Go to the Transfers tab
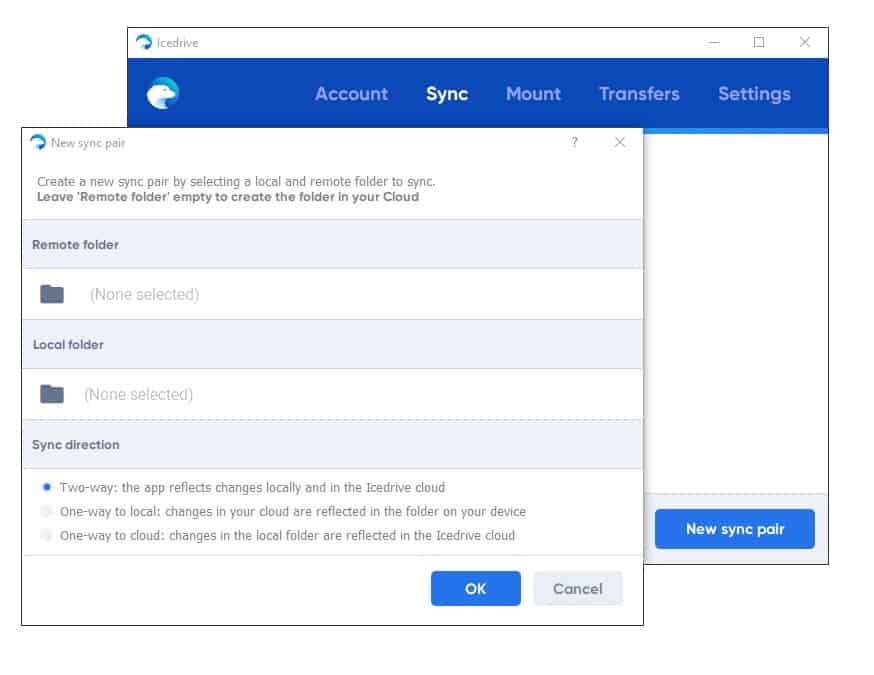The image size is (874, 675). tap(639, 94)
